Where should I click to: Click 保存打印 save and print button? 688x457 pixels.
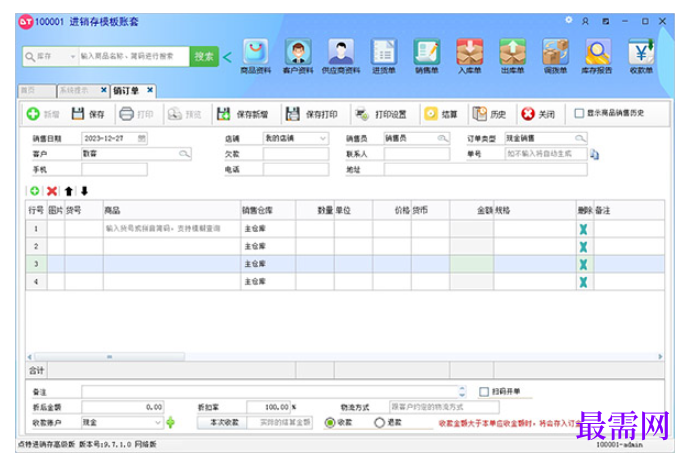pyautogui.click(x=312, y=114)
